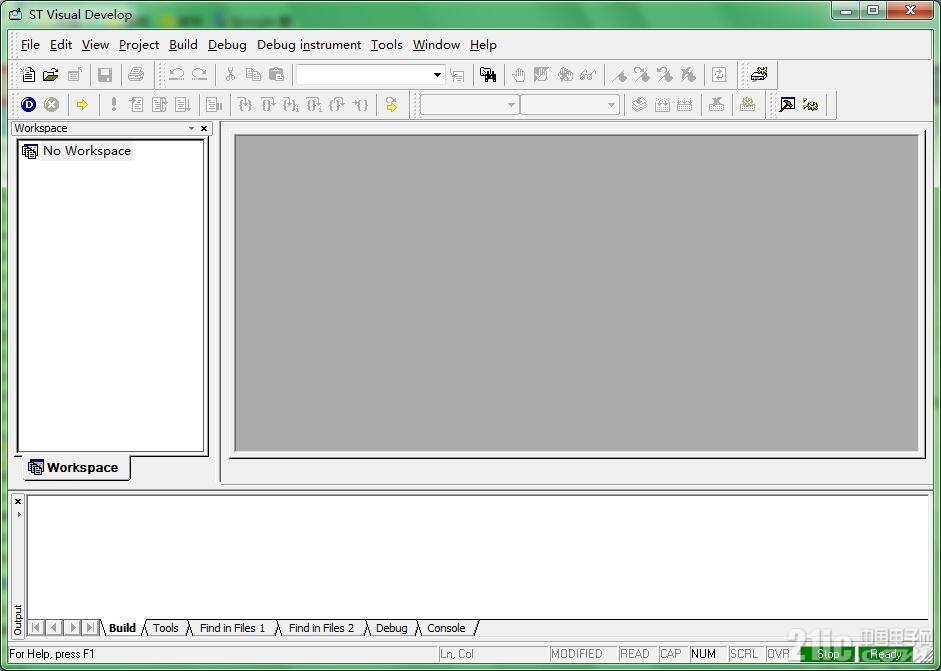Open the Debug menu
The image size is (941, 671).
coord(227,45)
